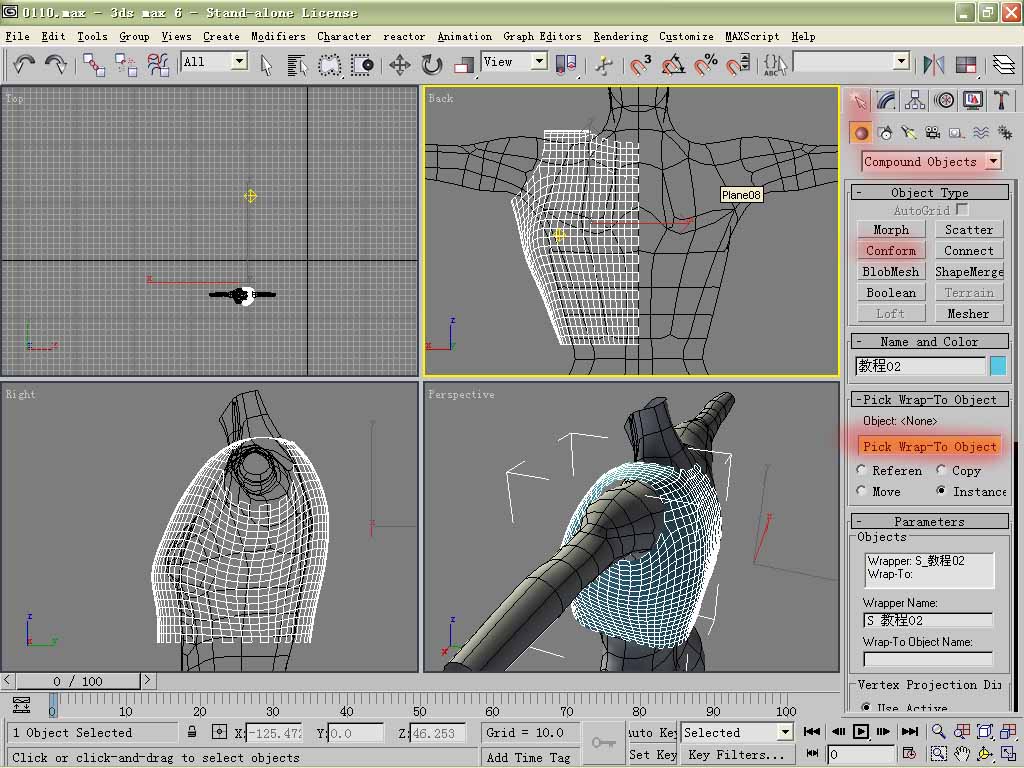Click the time slider showing 0 / 100
This screenshot has width=1024, height=768.
tap(78, 681)
